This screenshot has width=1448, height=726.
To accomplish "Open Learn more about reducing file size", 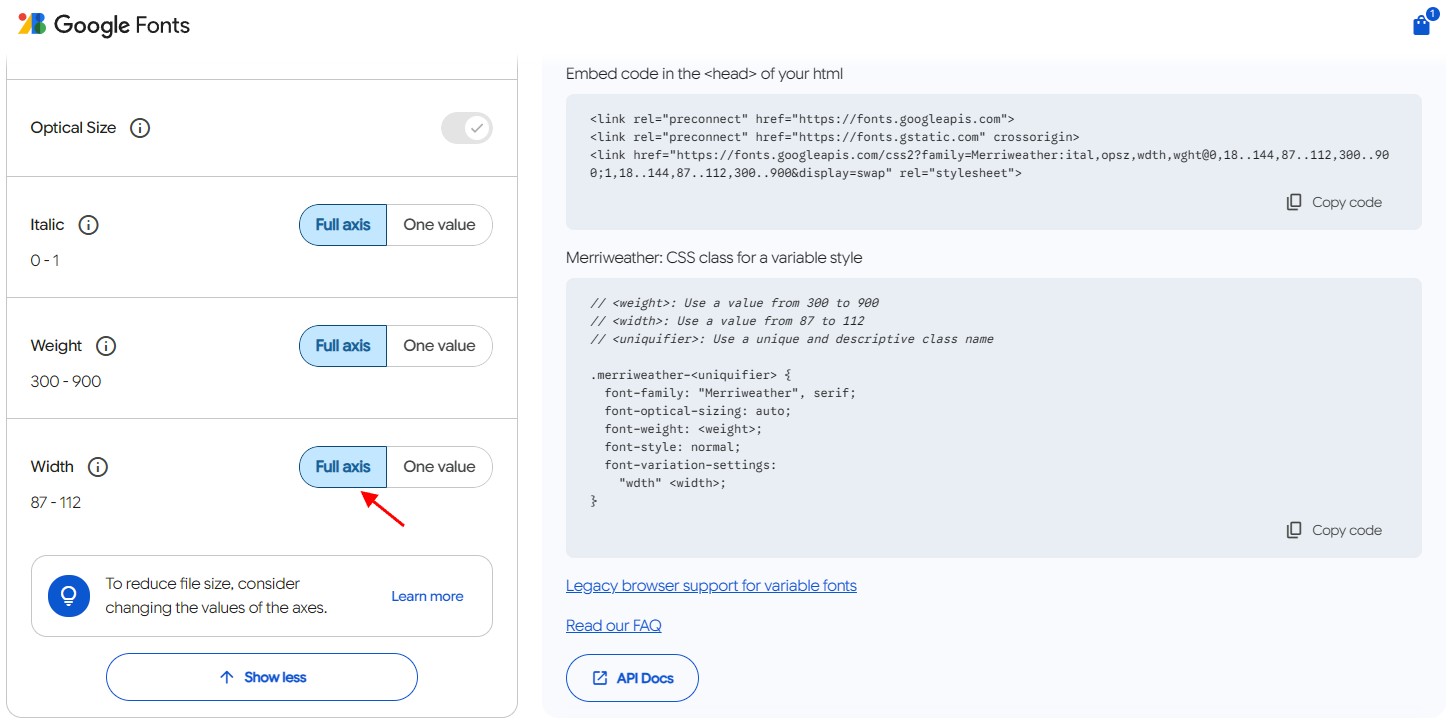I will click(427, 596).
